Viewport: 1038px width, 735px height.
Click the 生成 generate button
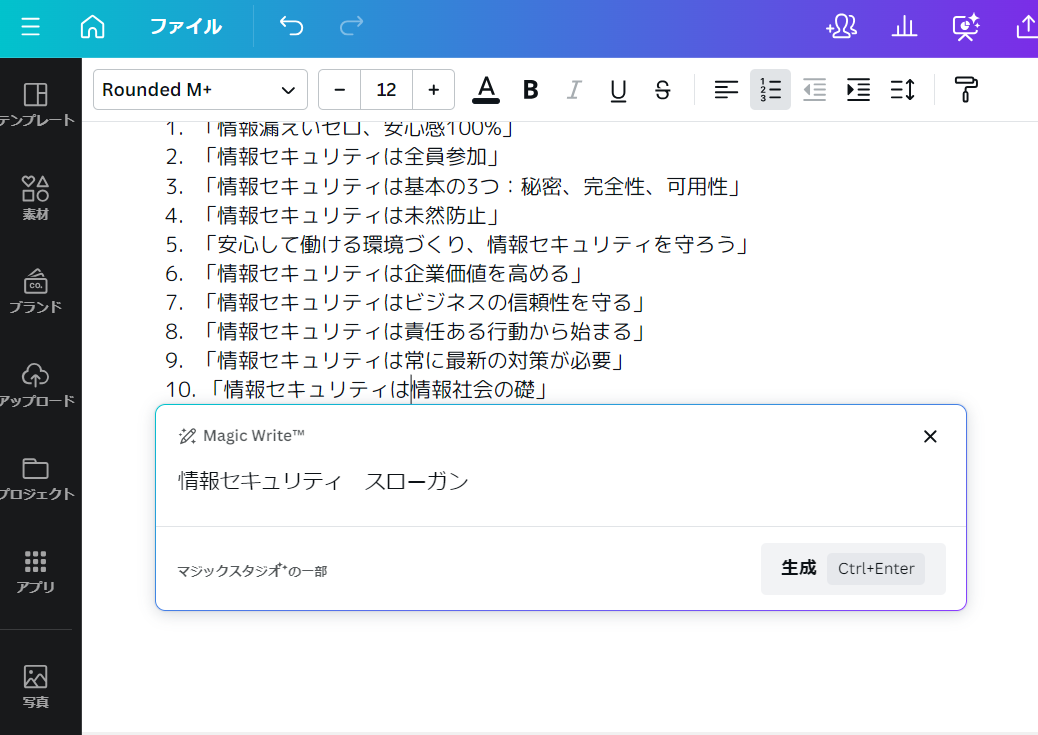(x=853, y=569)
